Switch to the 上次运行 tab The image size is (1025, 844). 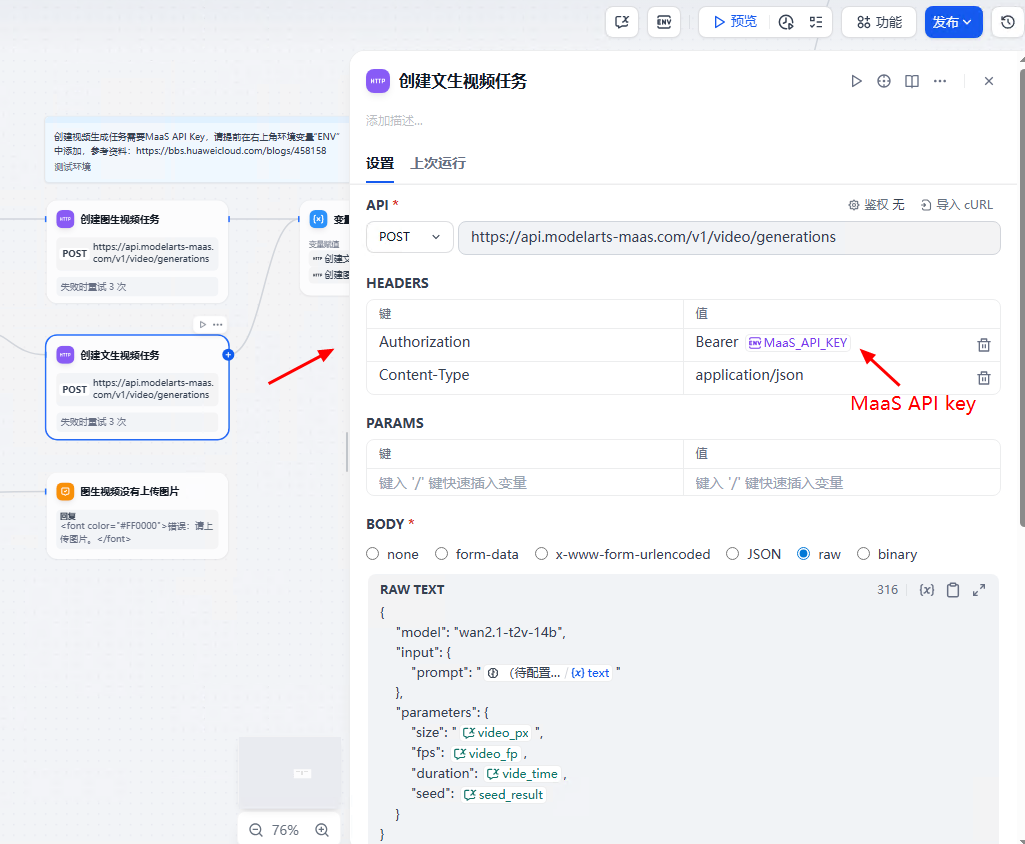coord(438,163)
